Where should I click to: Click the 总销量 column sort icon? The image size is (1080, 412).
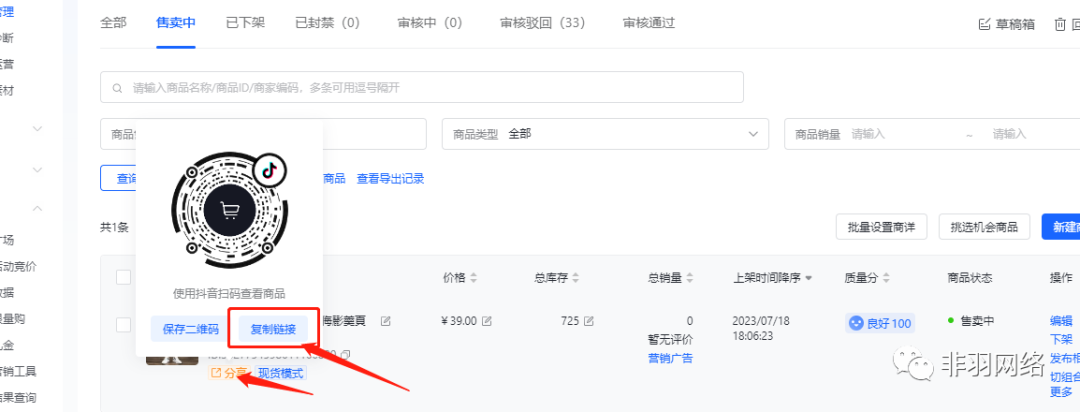[x=691, y=278]
